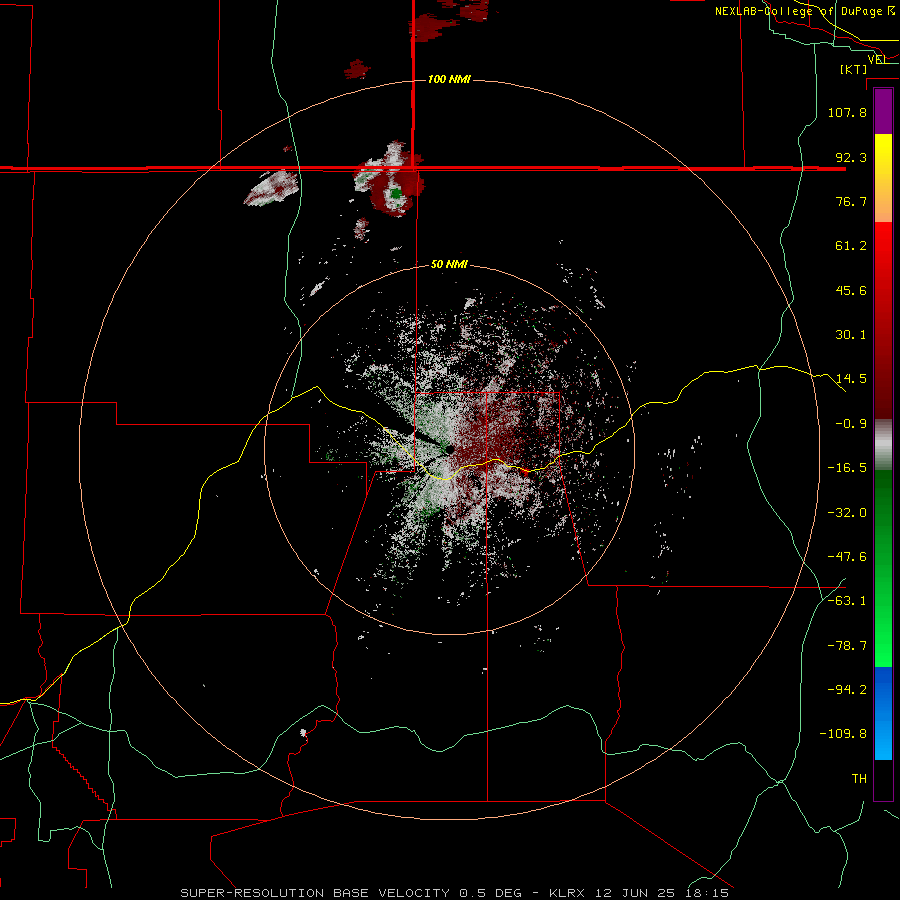The height and width of the screenshot is (900, 900).
Task: Click the -63.1 legend value
Action: [847, 601]
